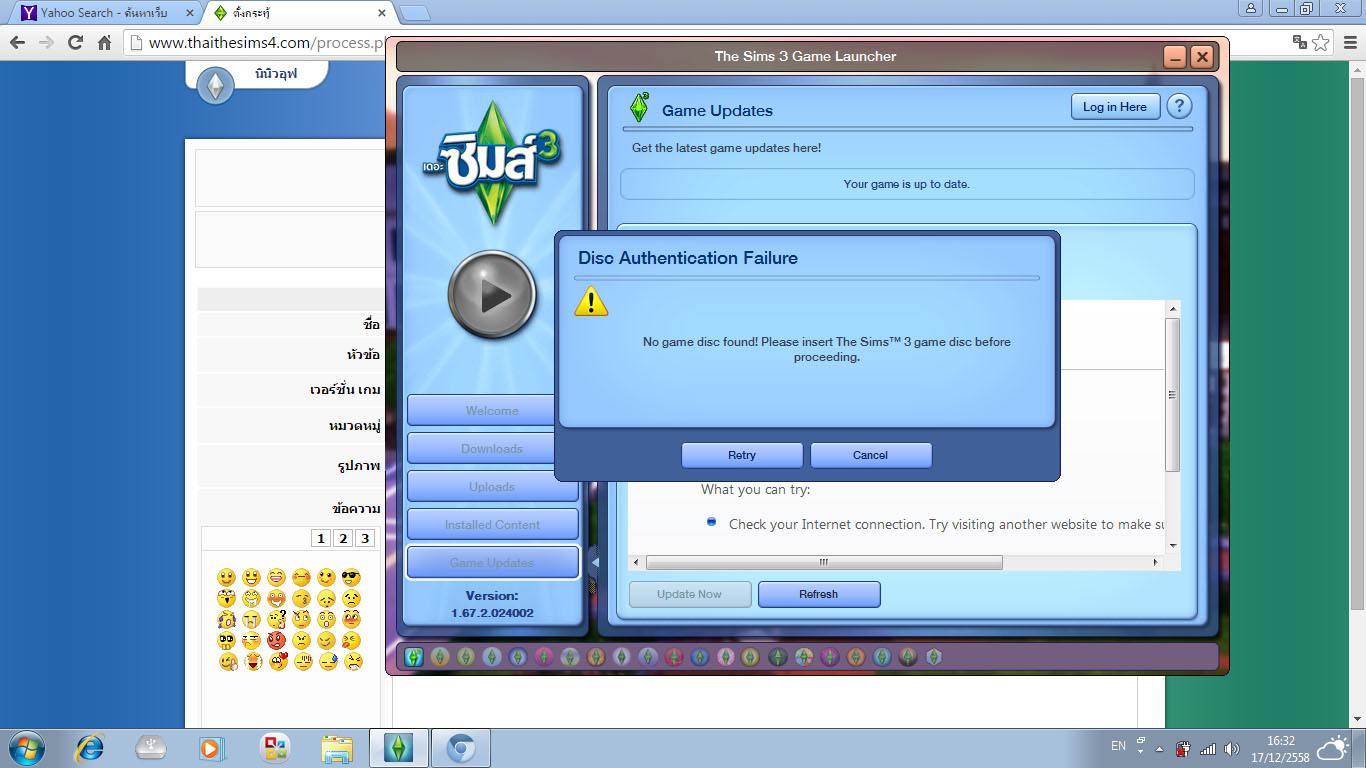The width and height of the screenshot is (1366, 768).
Task: Click the plumbob icon beside the site's top-left banner
Action: click(215, 86)
